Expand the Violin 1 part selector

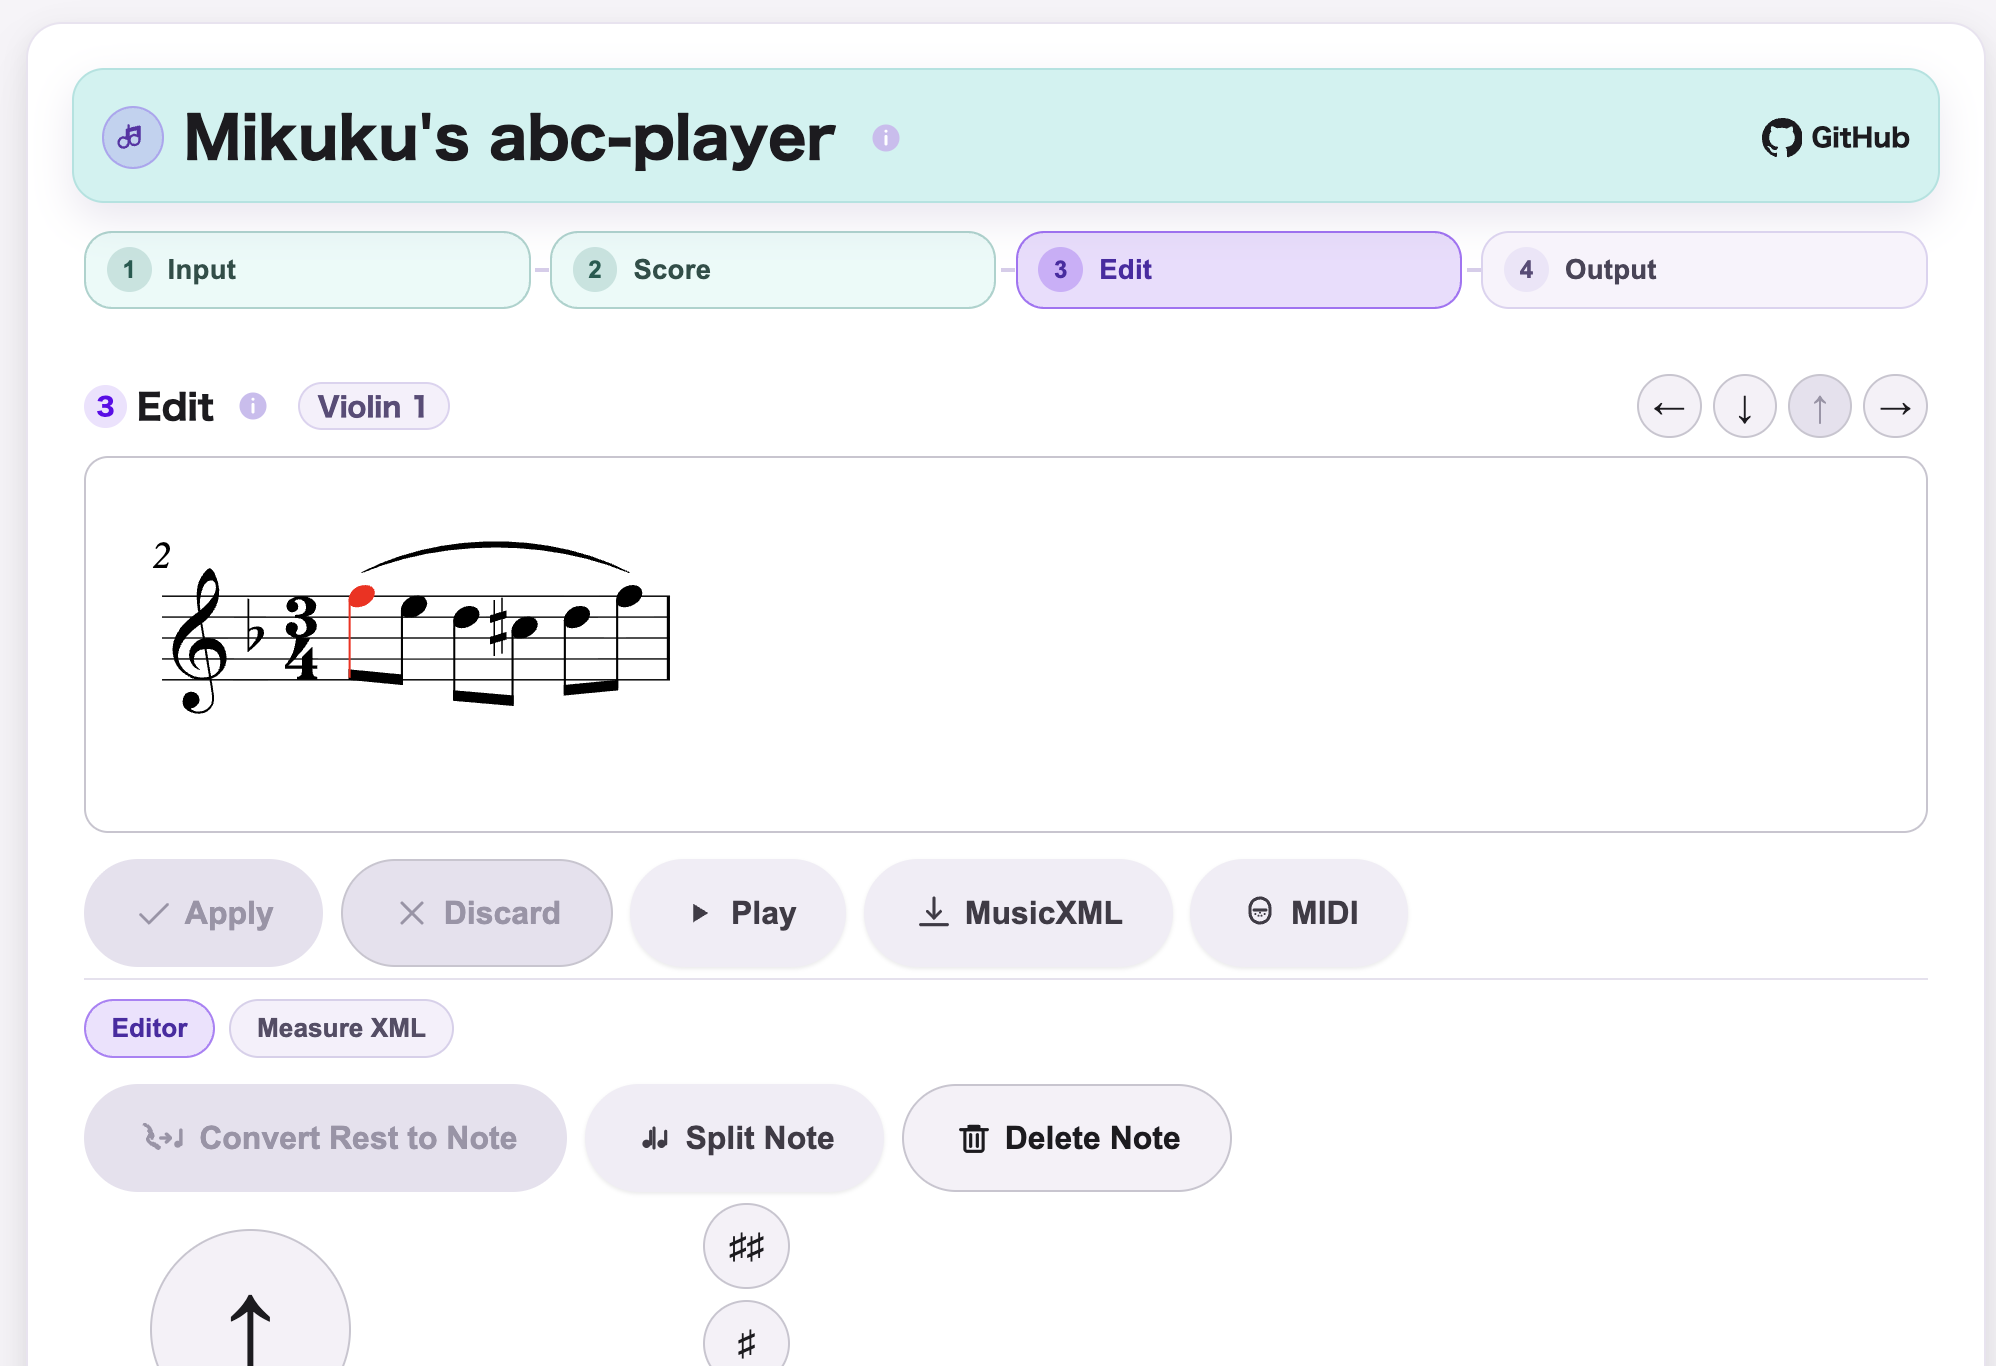coord(373,406)
